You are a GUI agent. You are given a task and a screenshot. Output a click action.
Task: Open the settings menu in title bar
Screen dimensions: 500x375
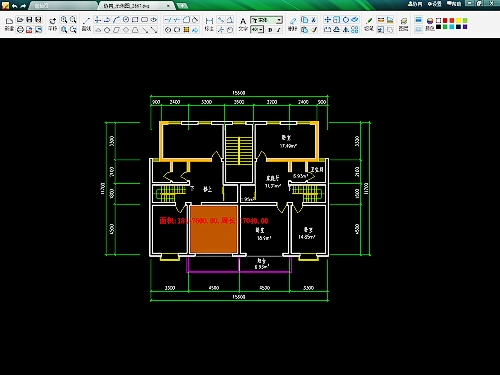(434, 4)
